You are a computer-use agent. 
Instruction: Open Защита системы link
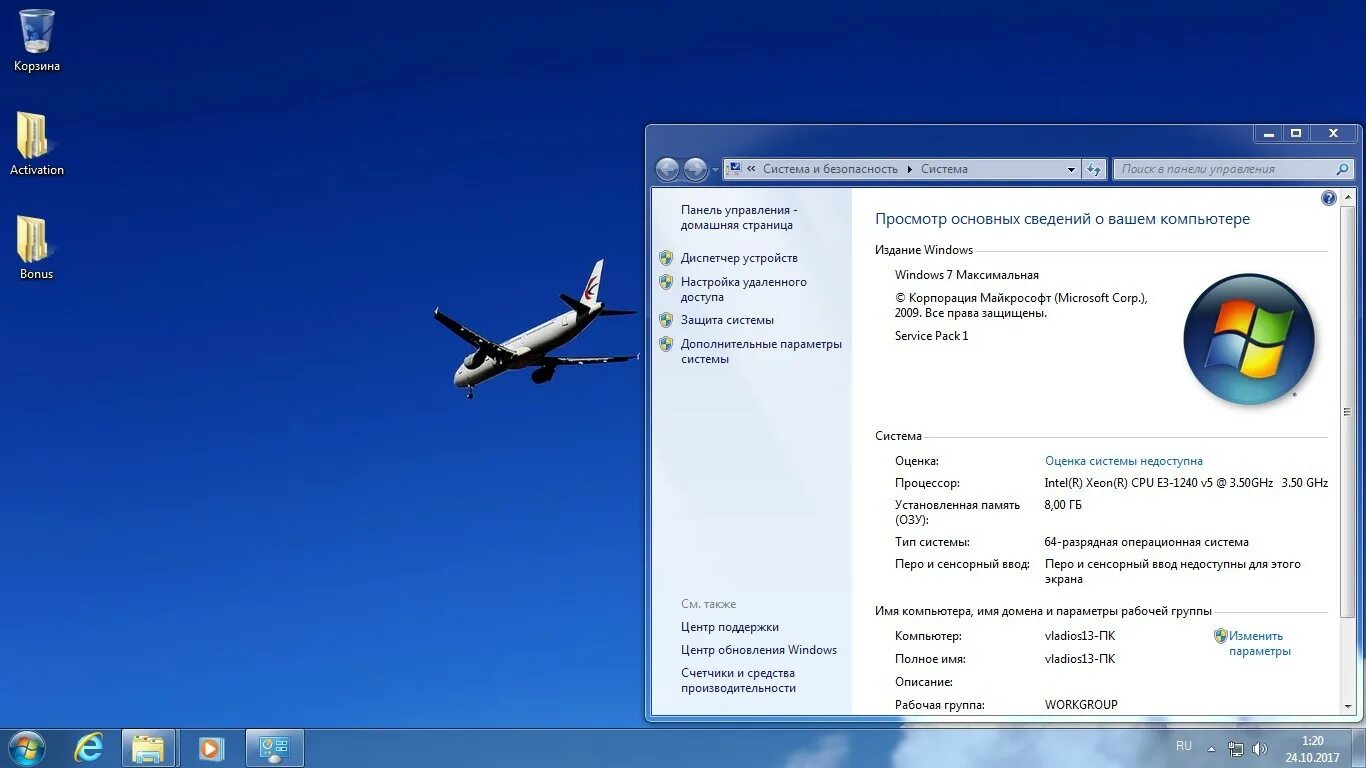tap(727, 320)
